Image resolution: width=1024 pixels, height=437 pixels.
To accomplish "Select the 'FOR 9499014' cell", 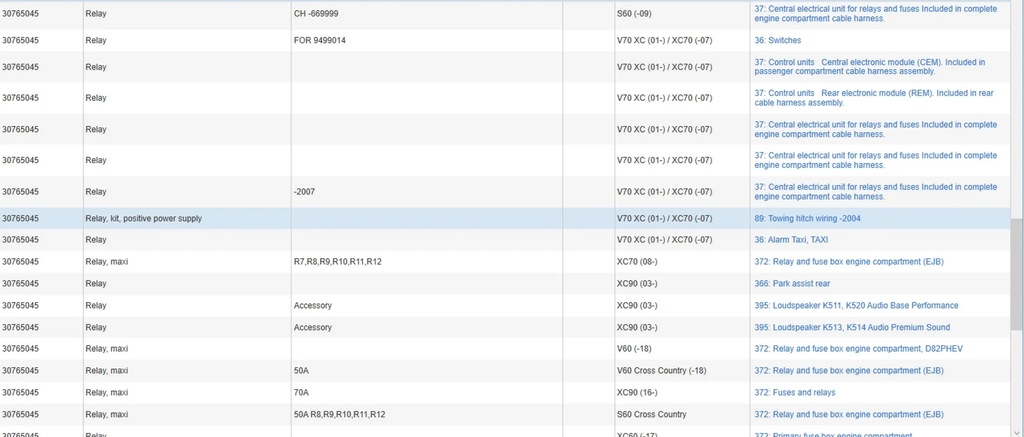I will [427, 40].
